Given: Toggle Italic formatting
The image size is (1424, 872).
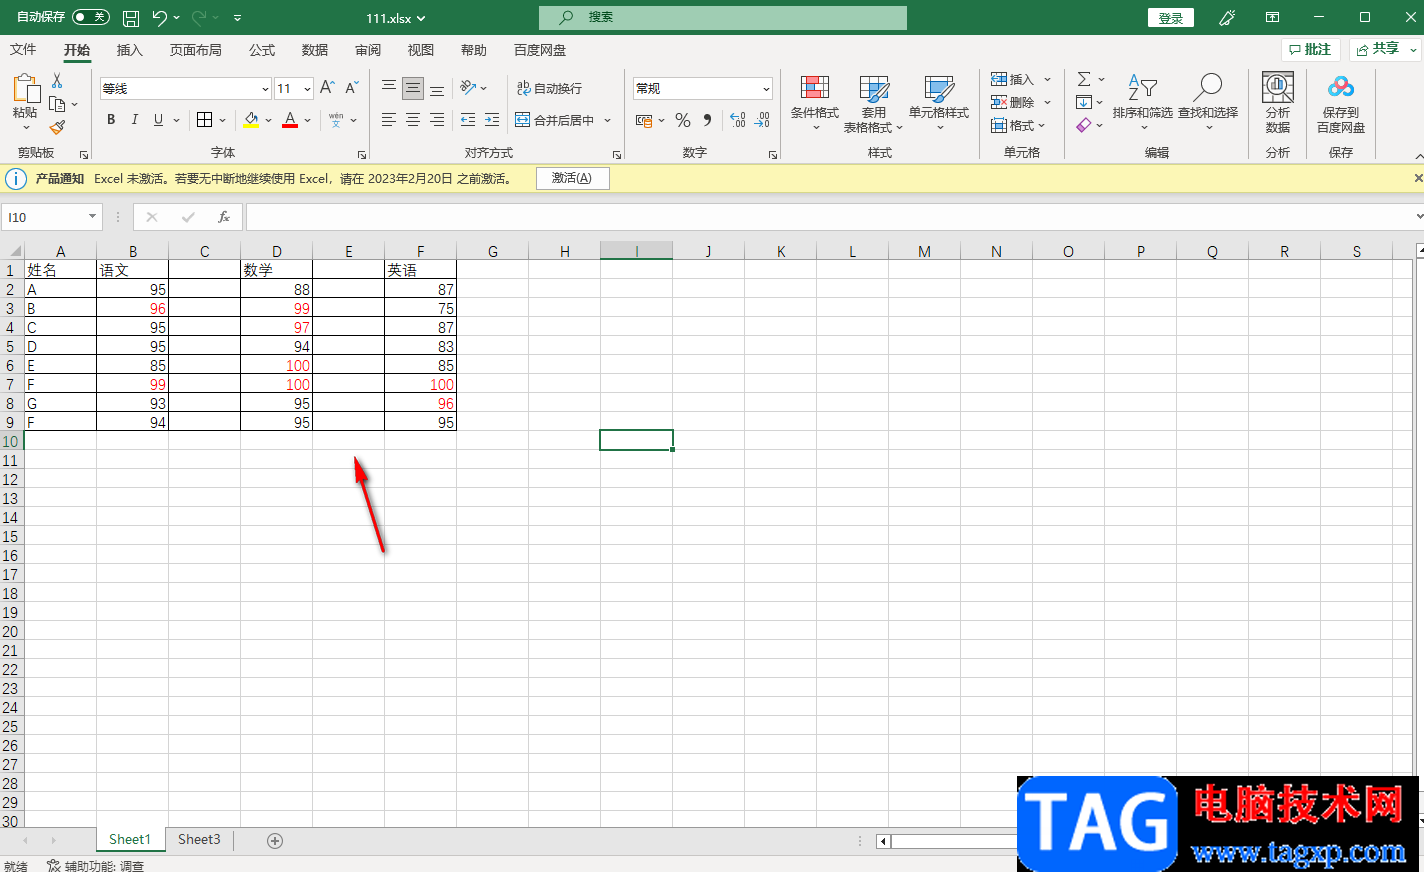Looking at the screenshot, I should pyautogui.click(x=135, y=120).
